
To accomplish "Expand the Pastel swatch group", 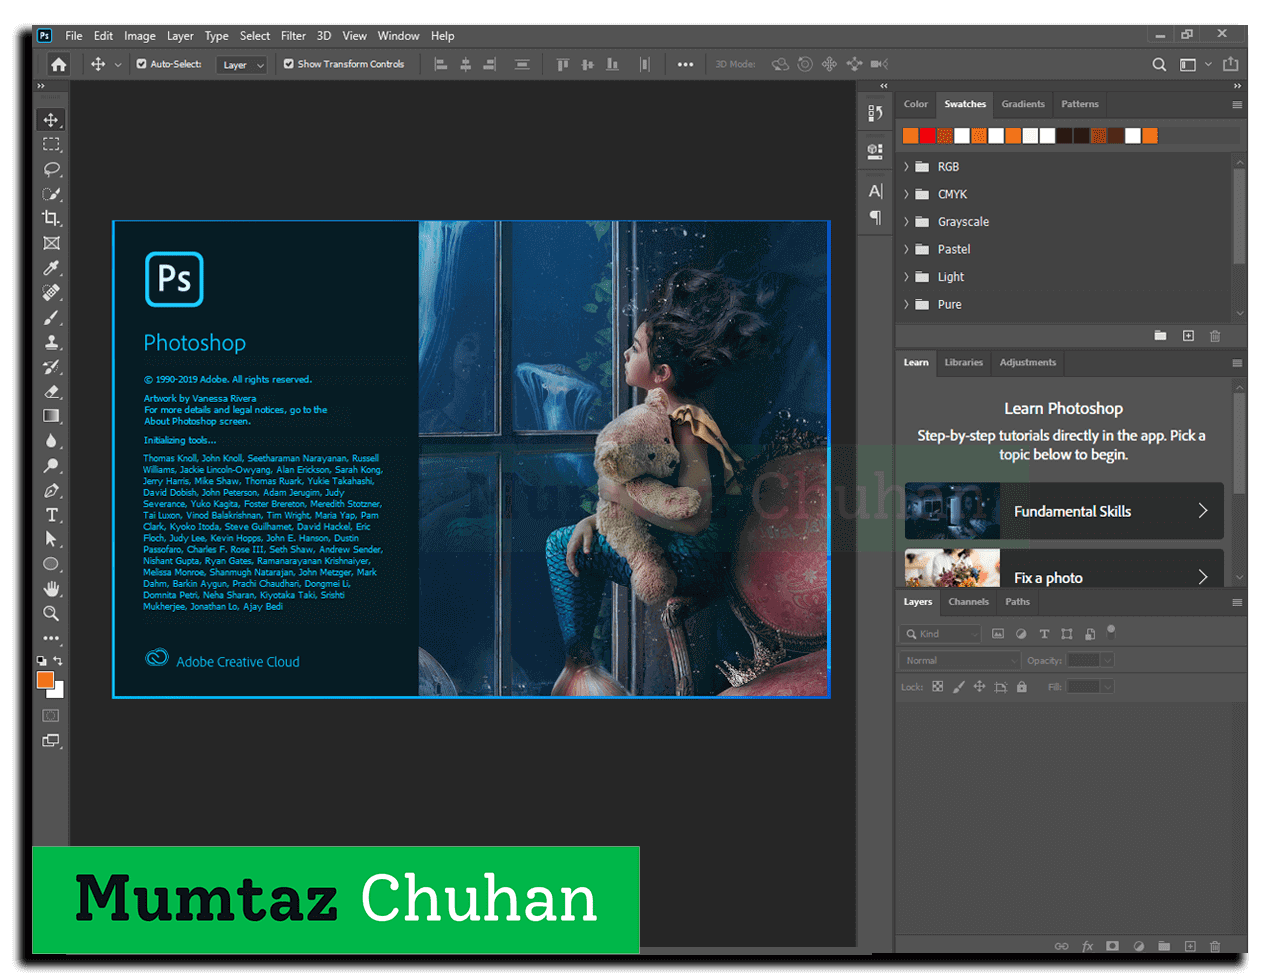I will 907,249.
